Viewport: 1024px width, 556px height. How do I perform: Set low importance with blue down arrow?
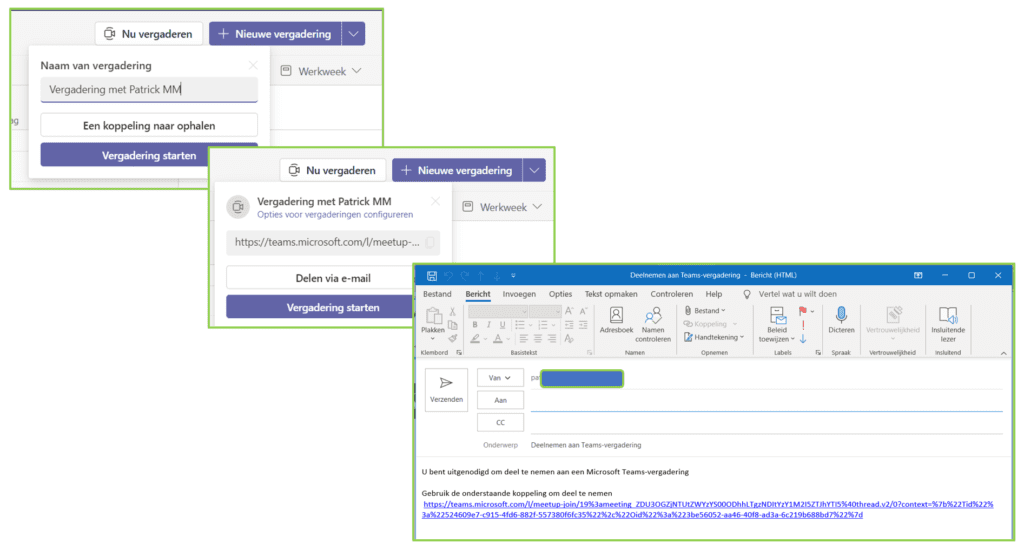[803, 338]
